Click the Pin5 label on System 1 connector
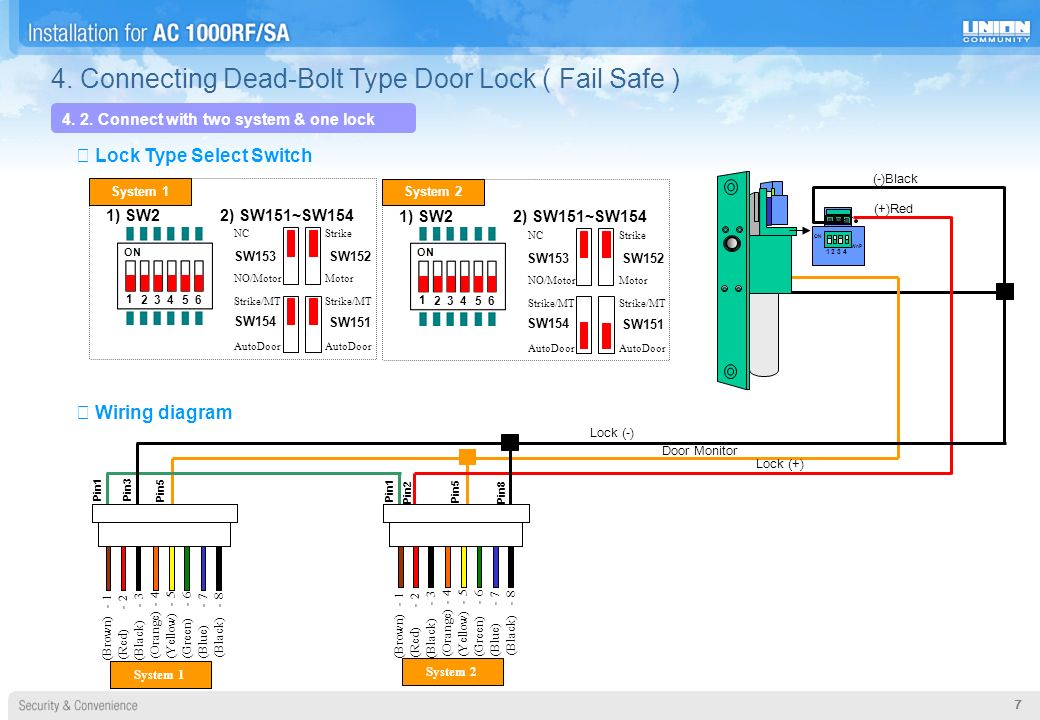Screen dimensions: 1040x720 (x=160, y=491)
